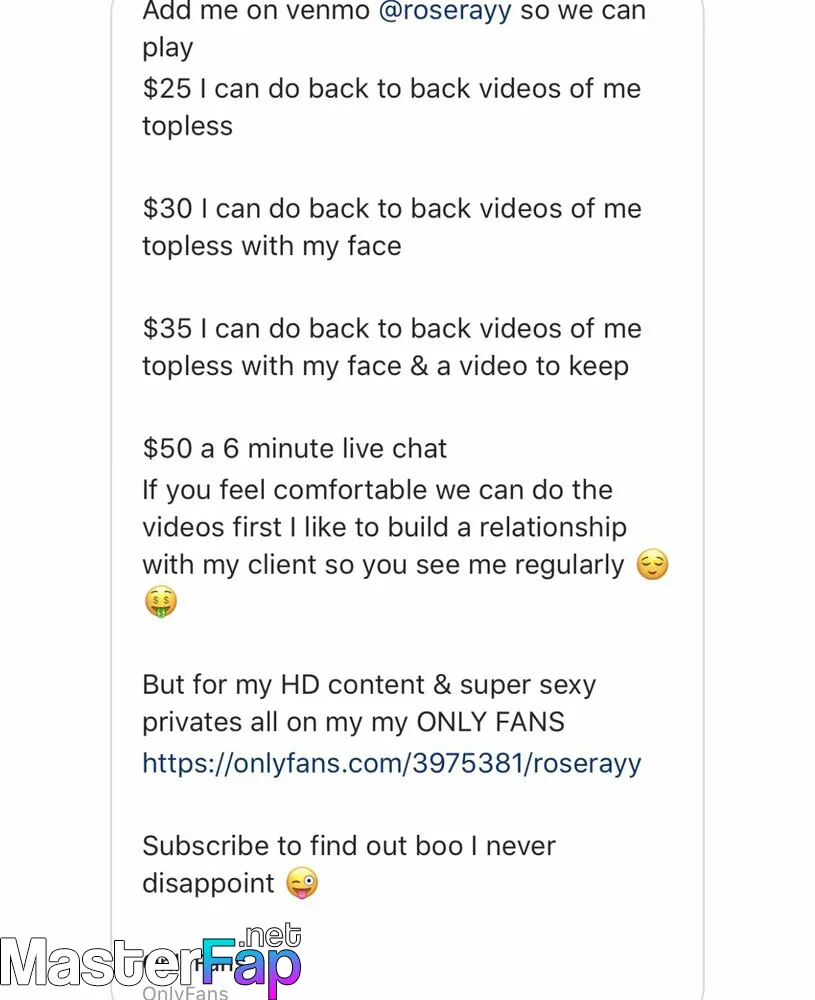The image size is (815, 1000).
Task: Tap the money-mouth face emoji
Action: point(161,602)
